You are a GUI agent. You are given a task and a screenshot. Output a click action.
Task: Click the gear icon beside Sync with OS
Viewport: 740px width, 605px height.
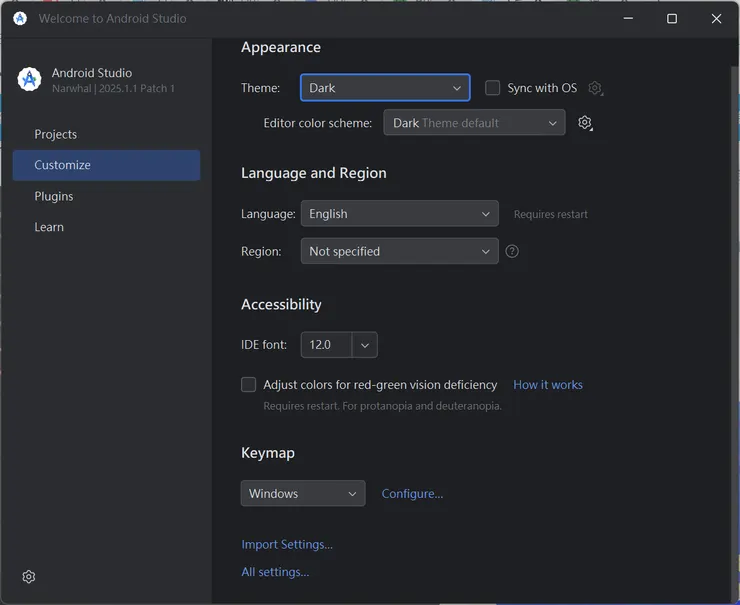point(595,88)
